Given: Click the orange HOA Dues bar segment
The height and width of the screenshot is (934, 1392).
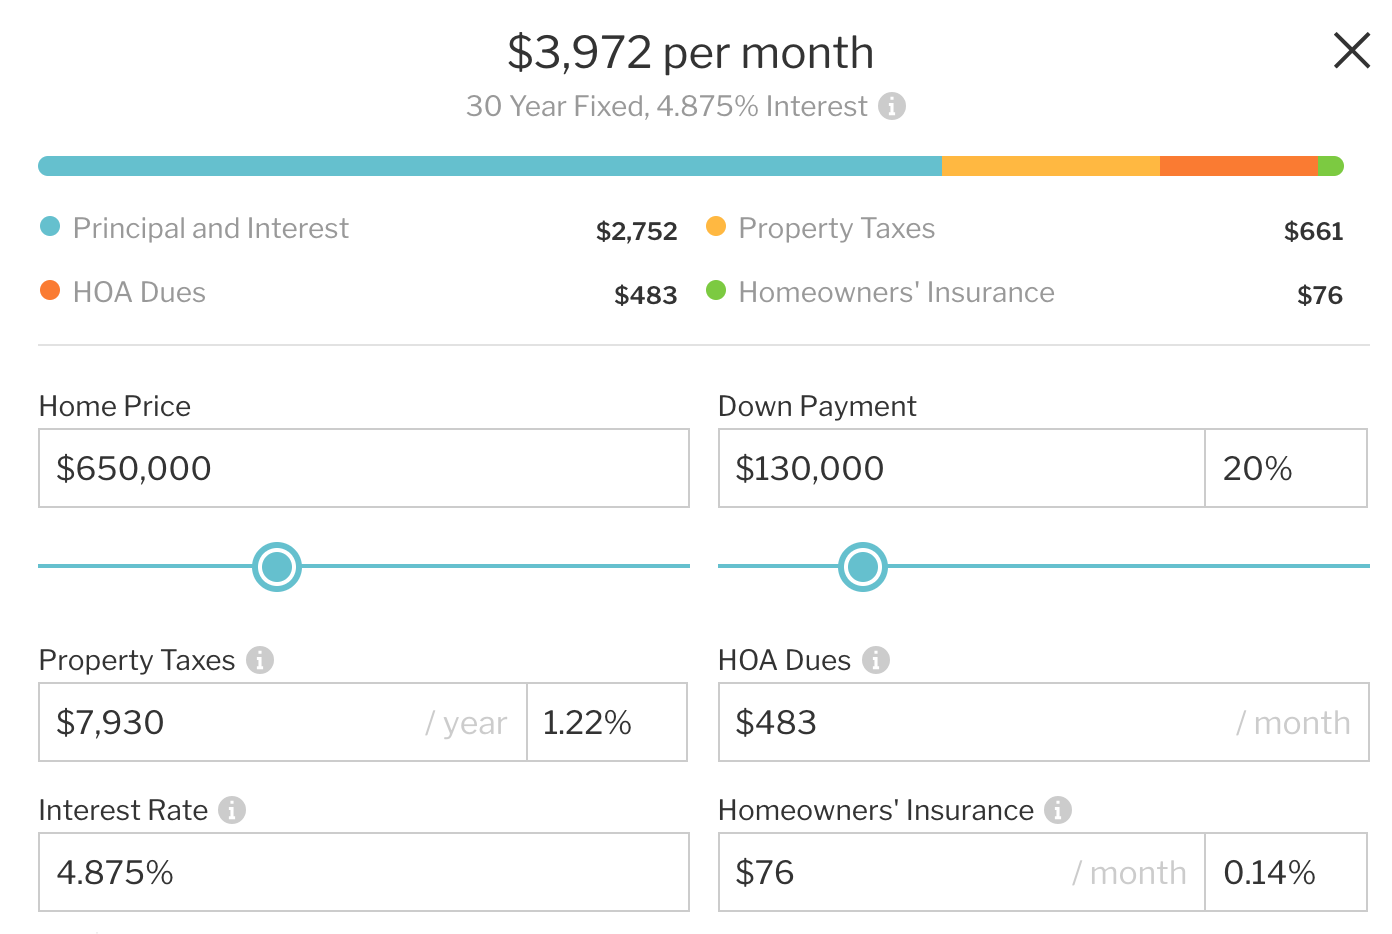Looking at the screenshot, I should point(1239,166).
